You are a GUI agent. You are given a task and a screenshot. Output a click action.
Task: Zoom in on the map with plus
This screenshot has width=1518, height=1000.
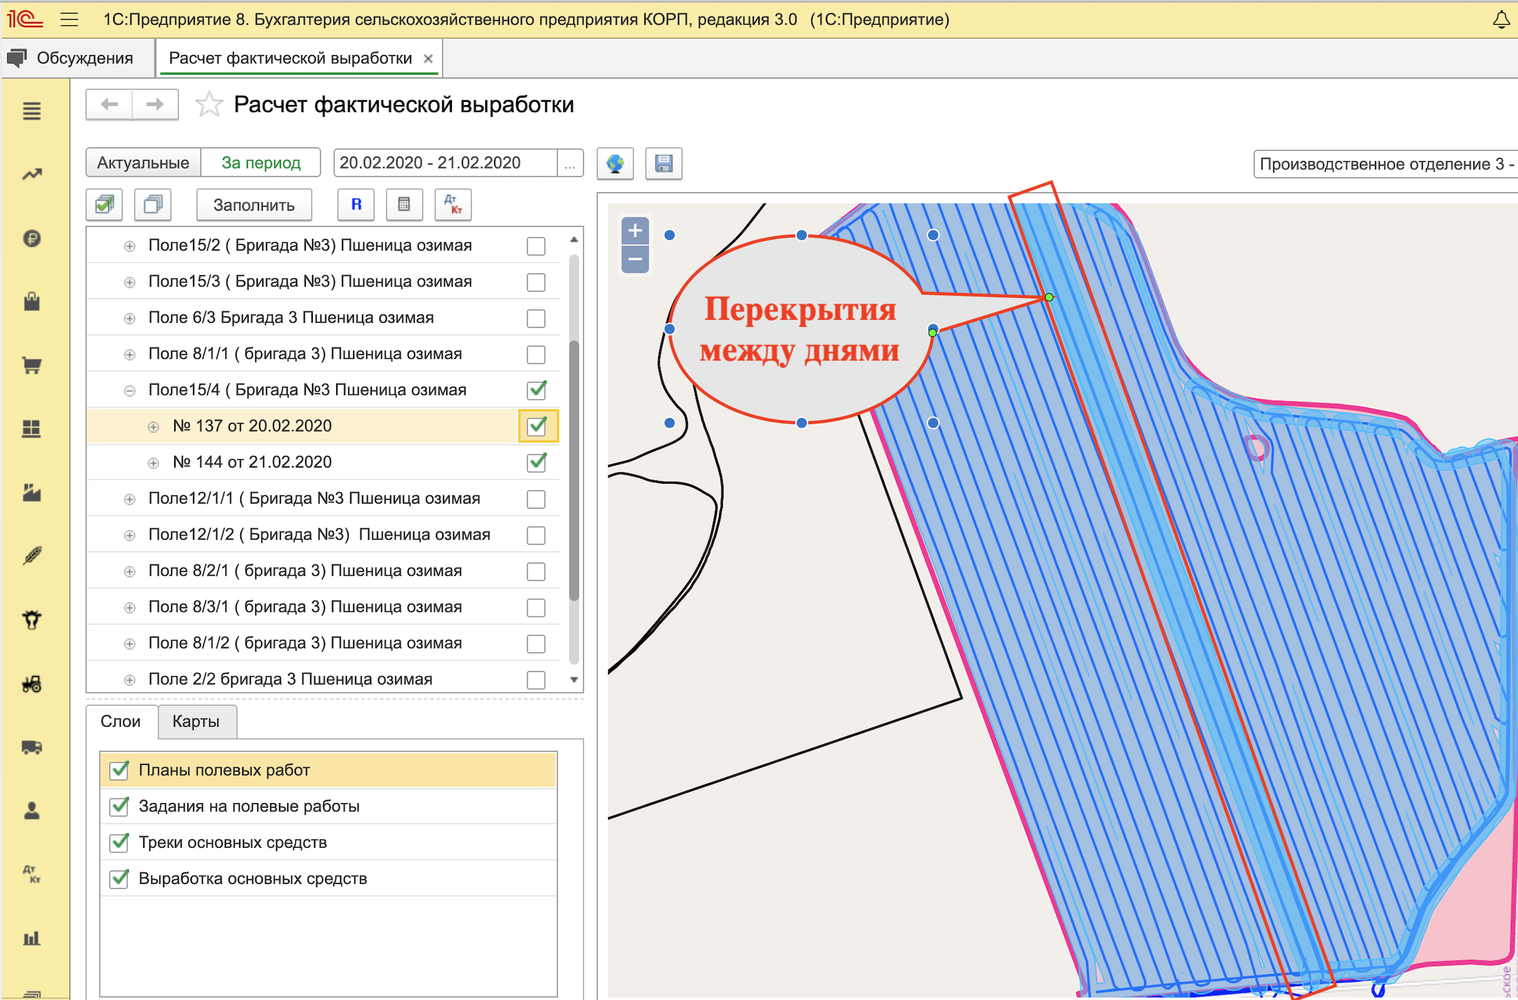(635, 231)
